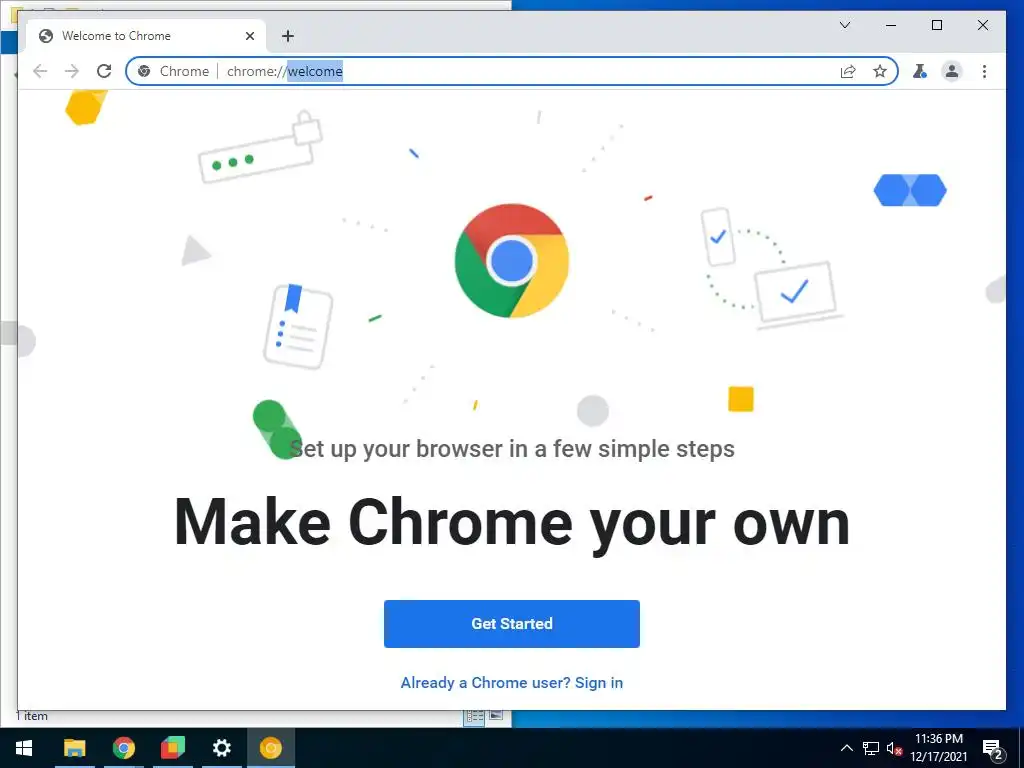Share this page using the share icon
Screen dimensions: 1024x768
pos(848,71)
